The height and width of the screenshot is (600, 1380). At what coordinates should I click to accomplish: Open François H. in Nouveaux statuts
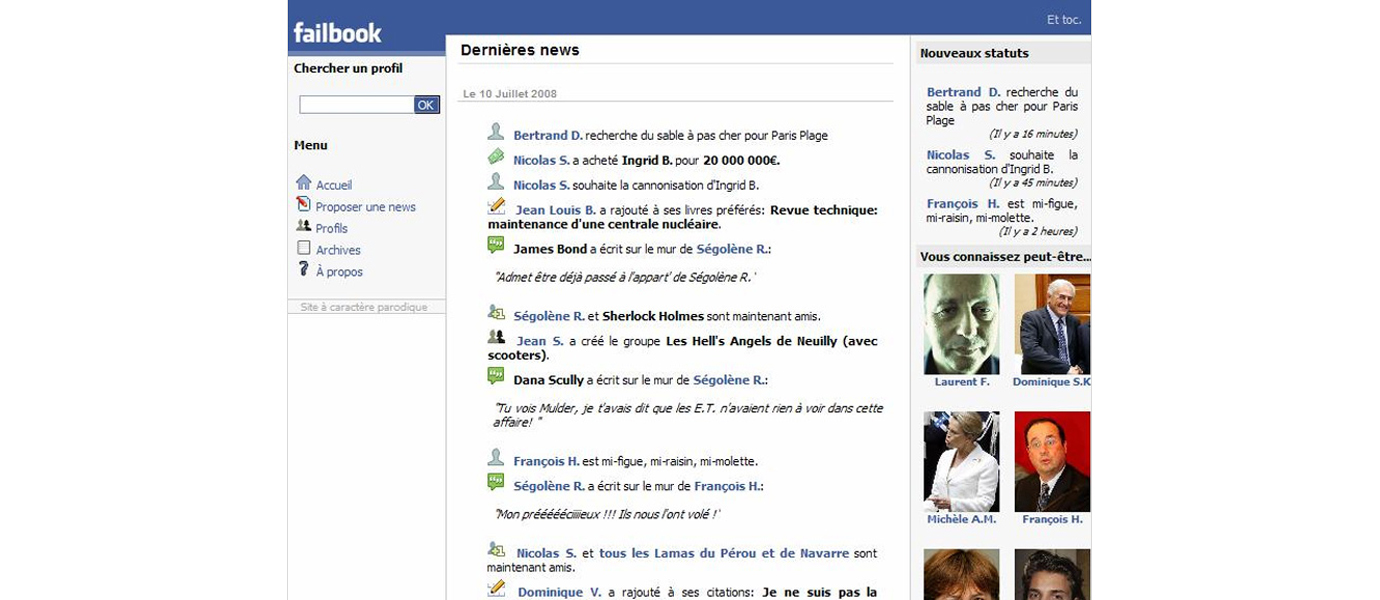(x=963, y=204)
